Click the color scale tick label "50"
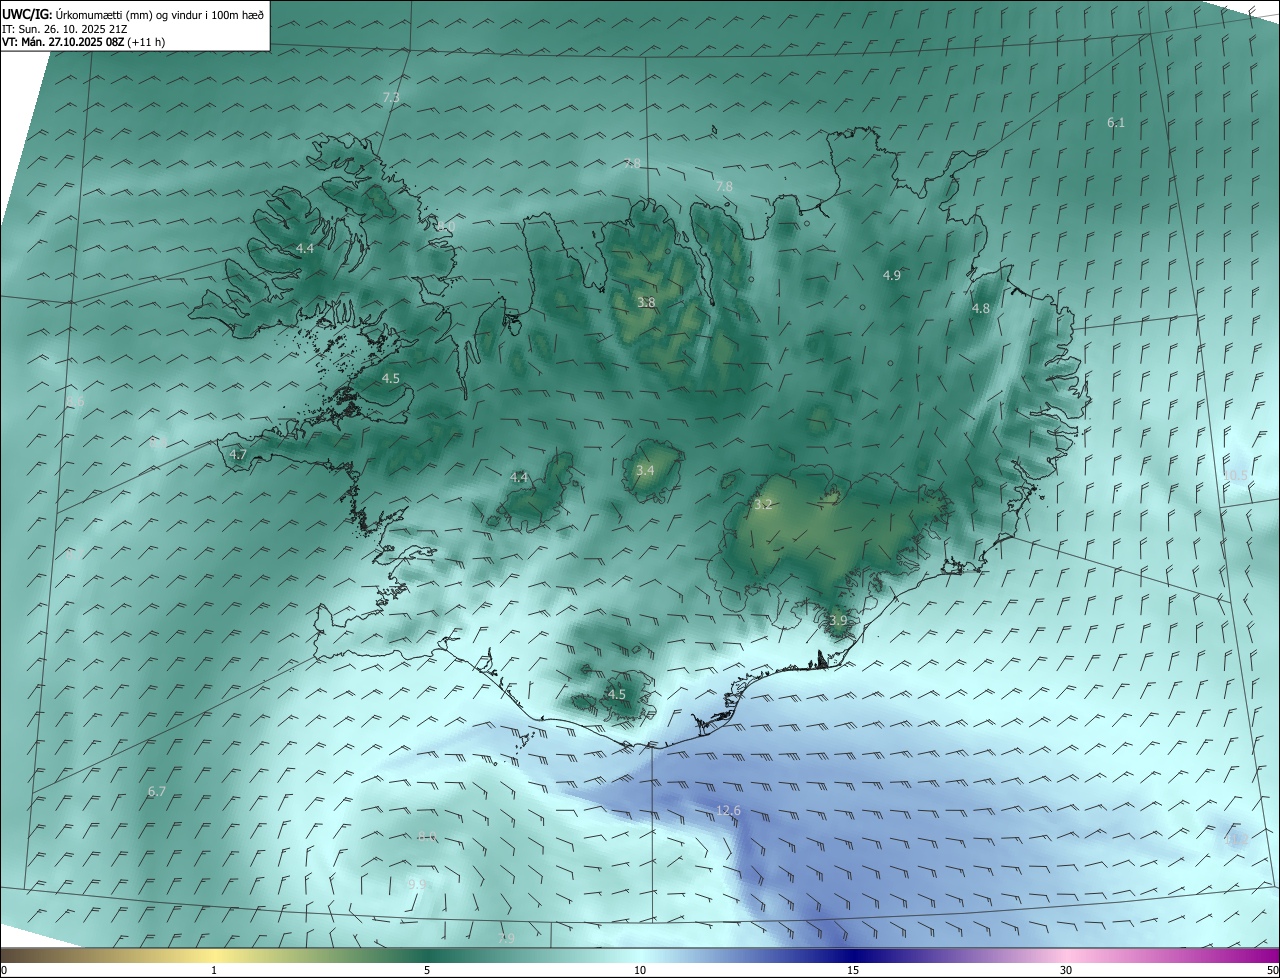Viewport: 1280px width, 978px height. pyautogui.click(x=1272, y=970)
